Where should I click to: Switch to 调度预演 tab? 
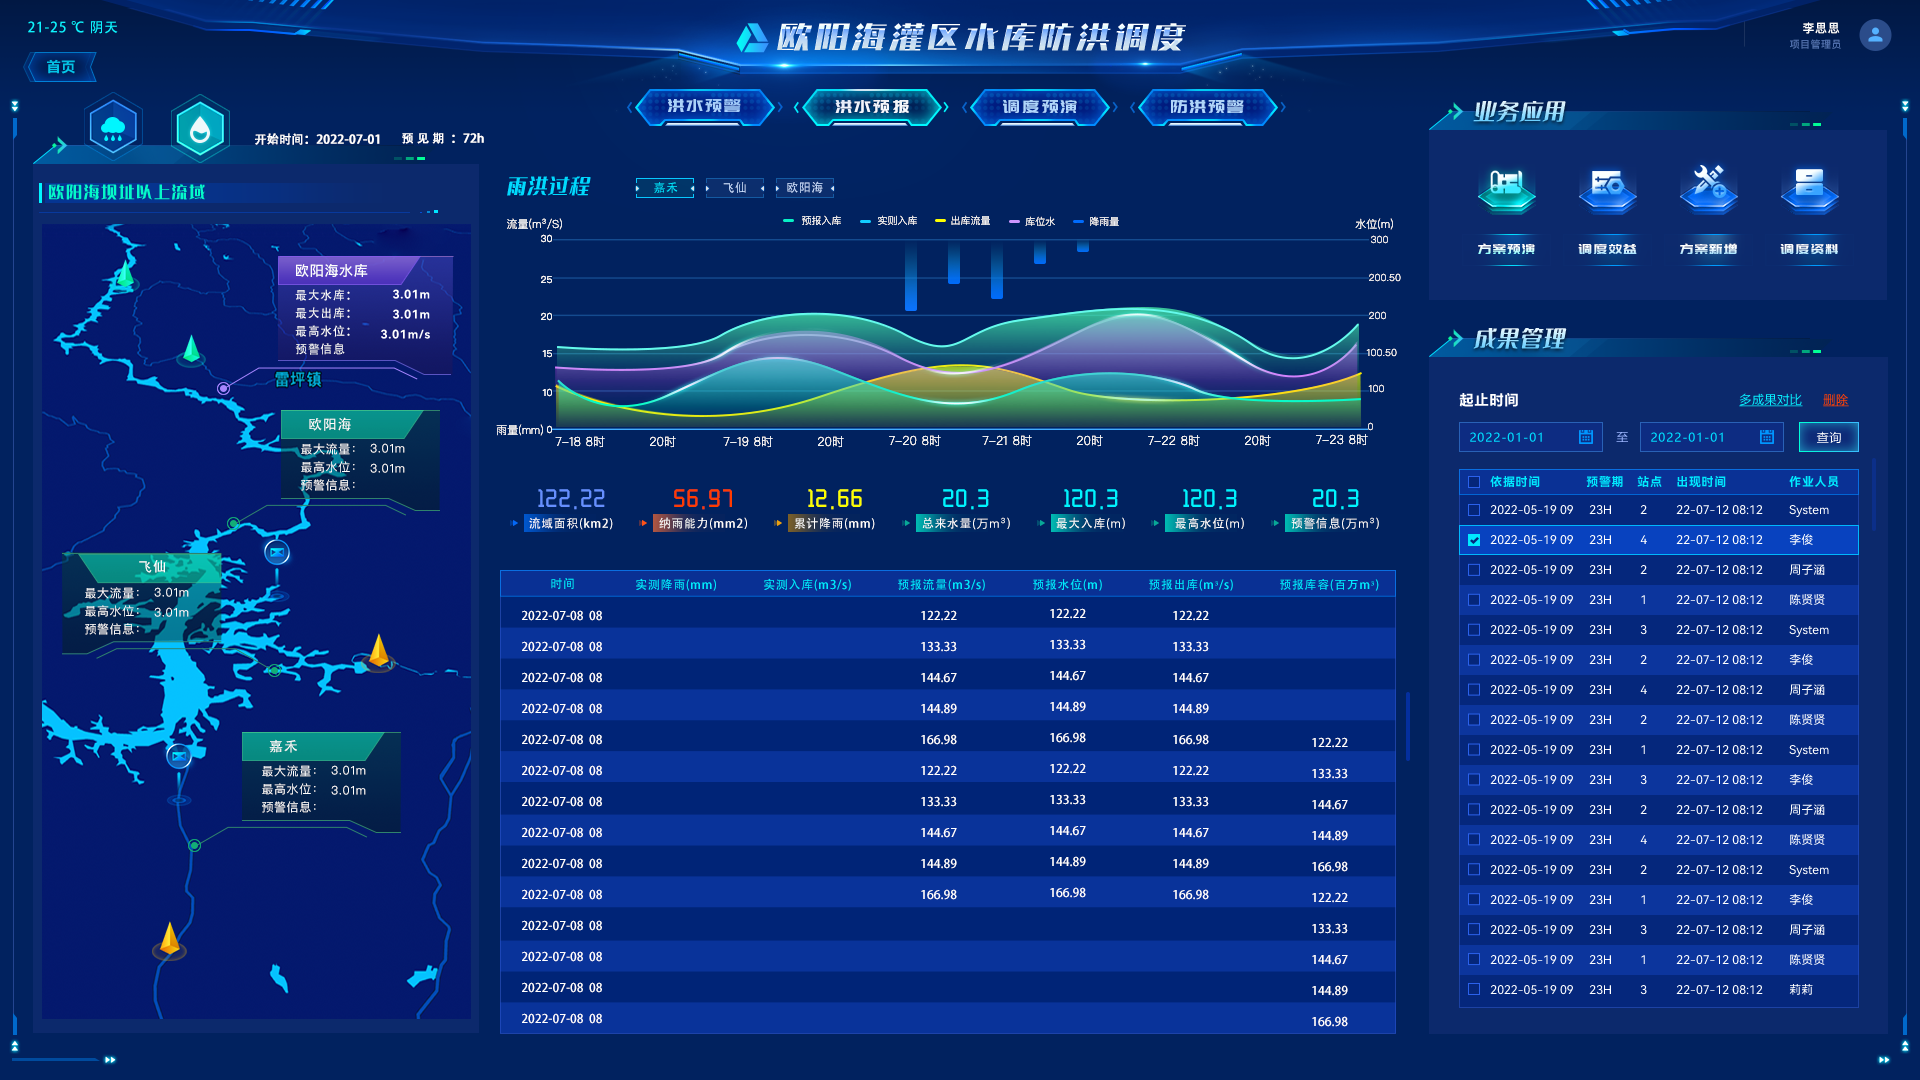(1040, 107)
